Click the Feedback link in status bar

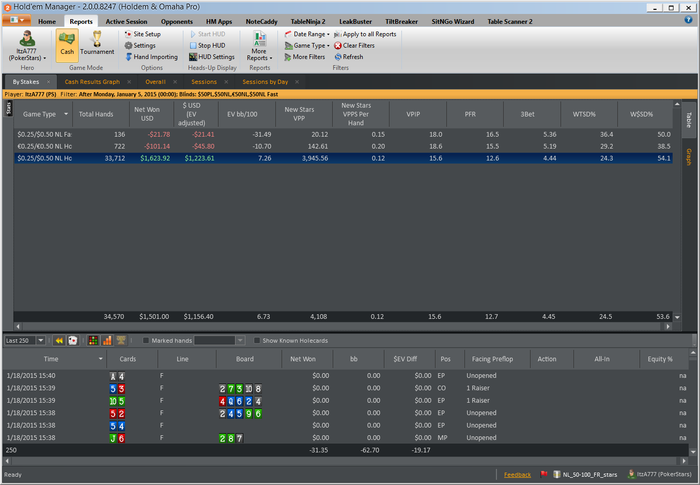[x=517, y=475]
